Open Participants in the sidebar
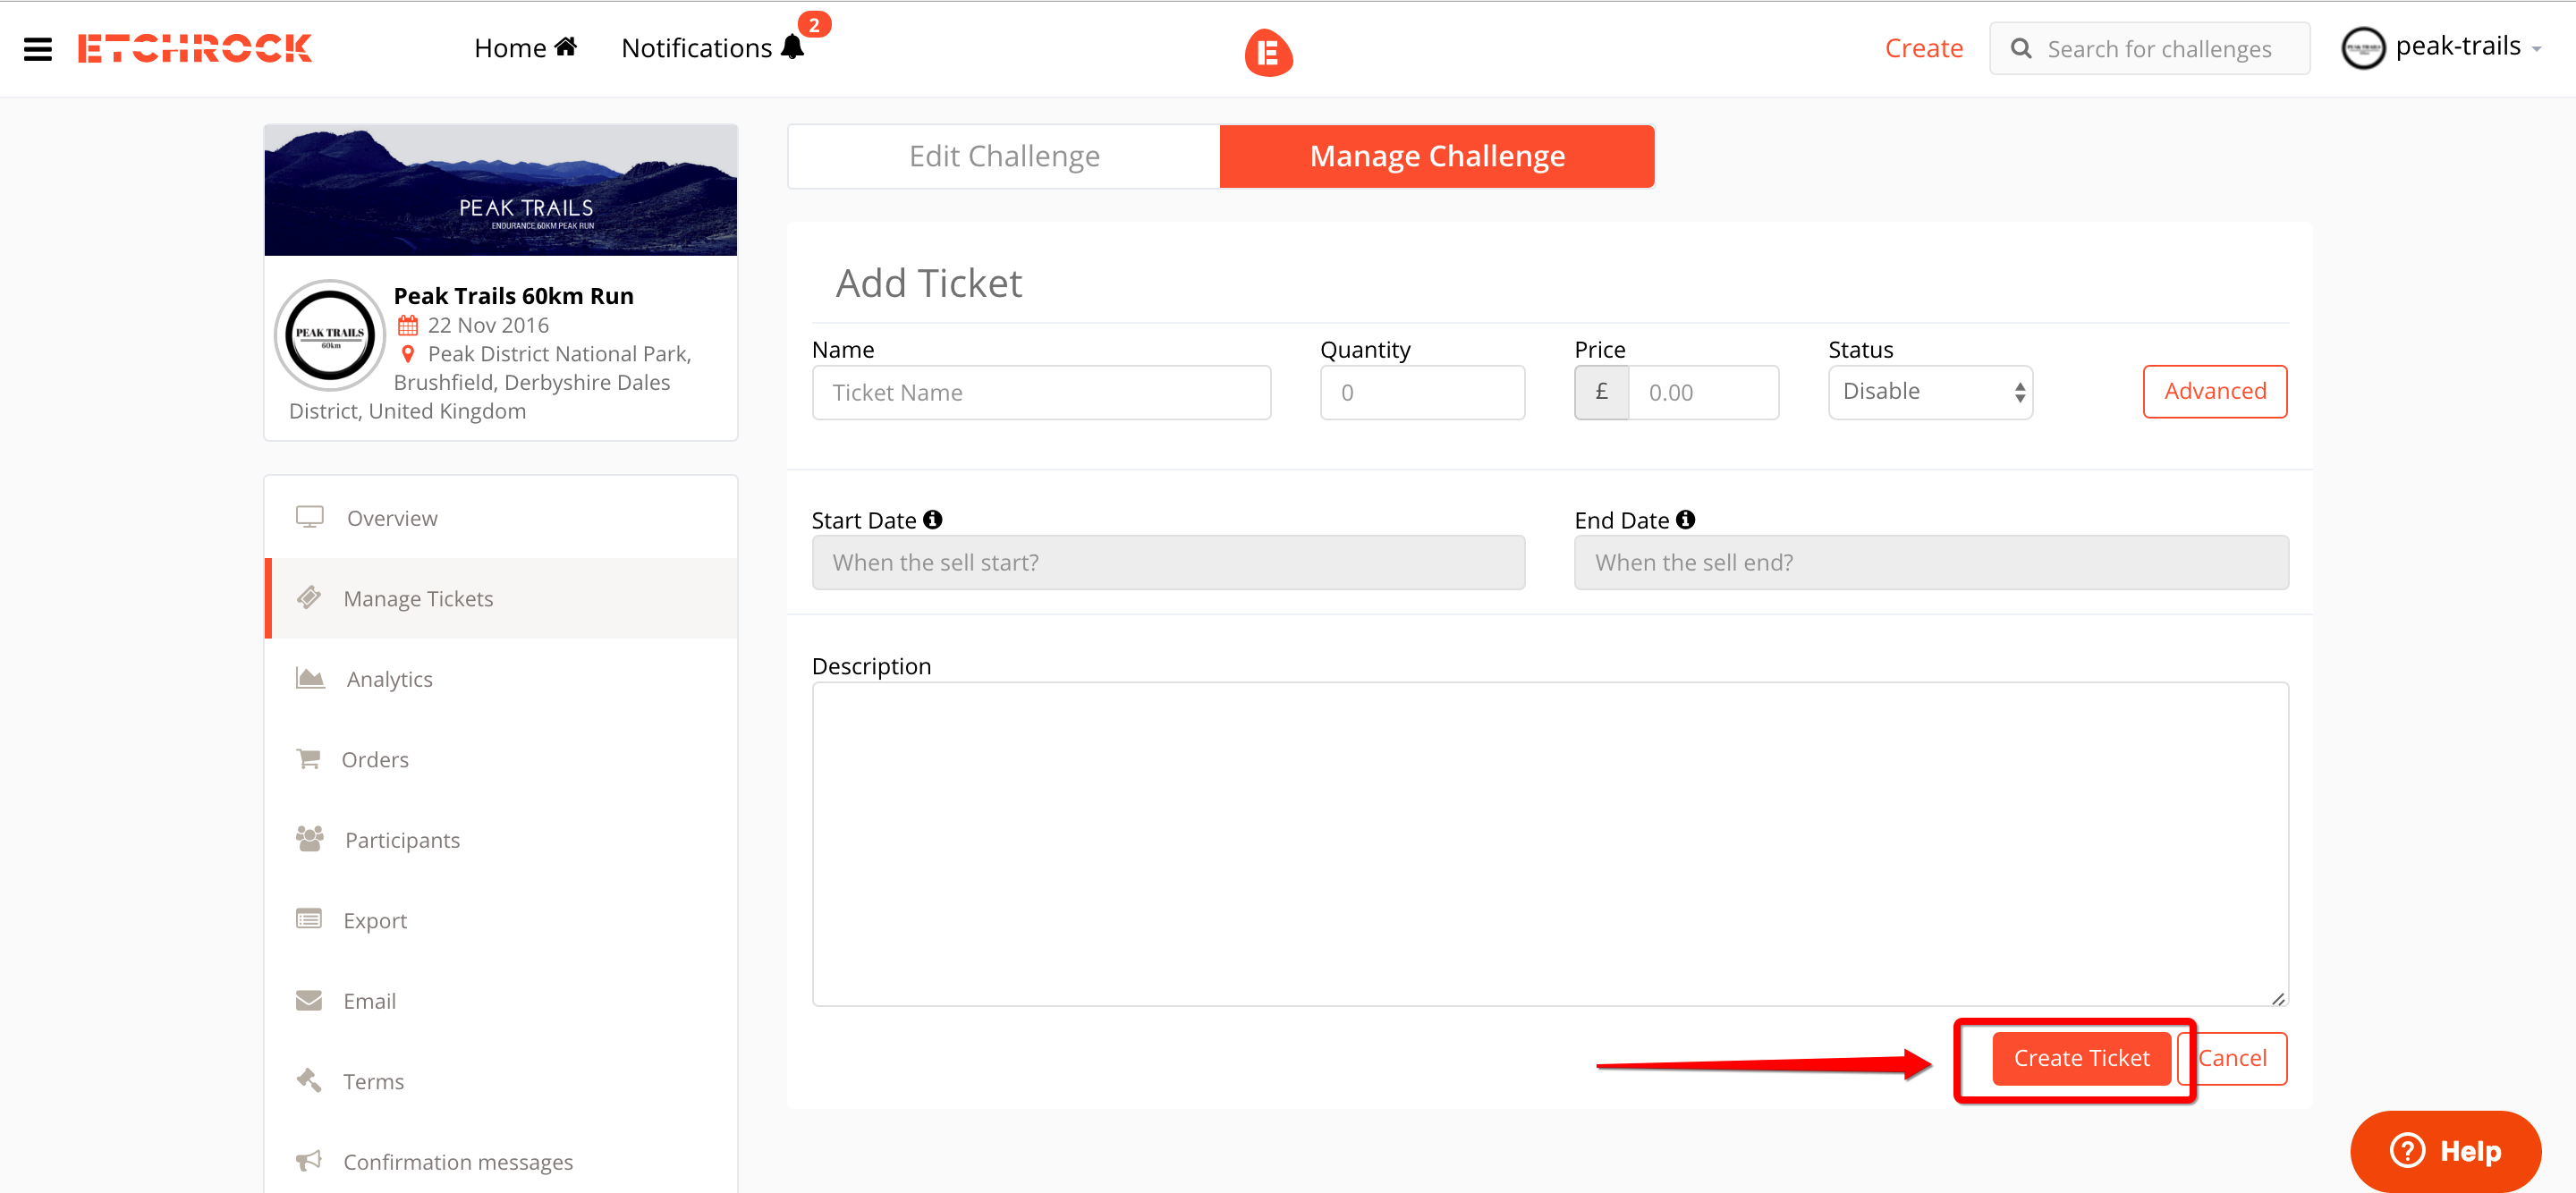 (402, 840)
